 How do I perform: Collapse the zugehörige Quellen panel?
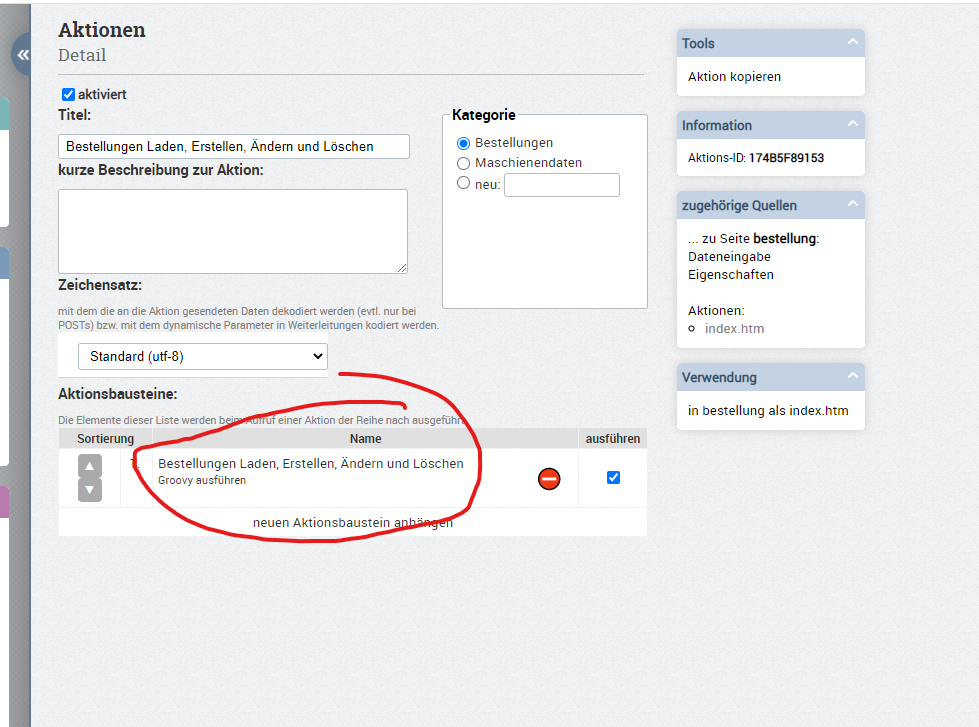point(852,205)
